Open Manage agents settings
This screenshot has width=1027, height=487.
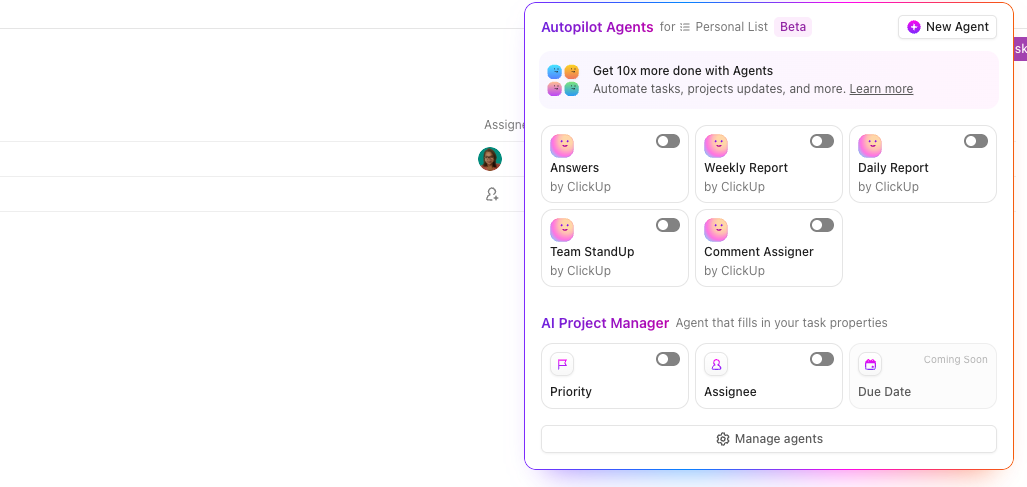click(769, 439)
